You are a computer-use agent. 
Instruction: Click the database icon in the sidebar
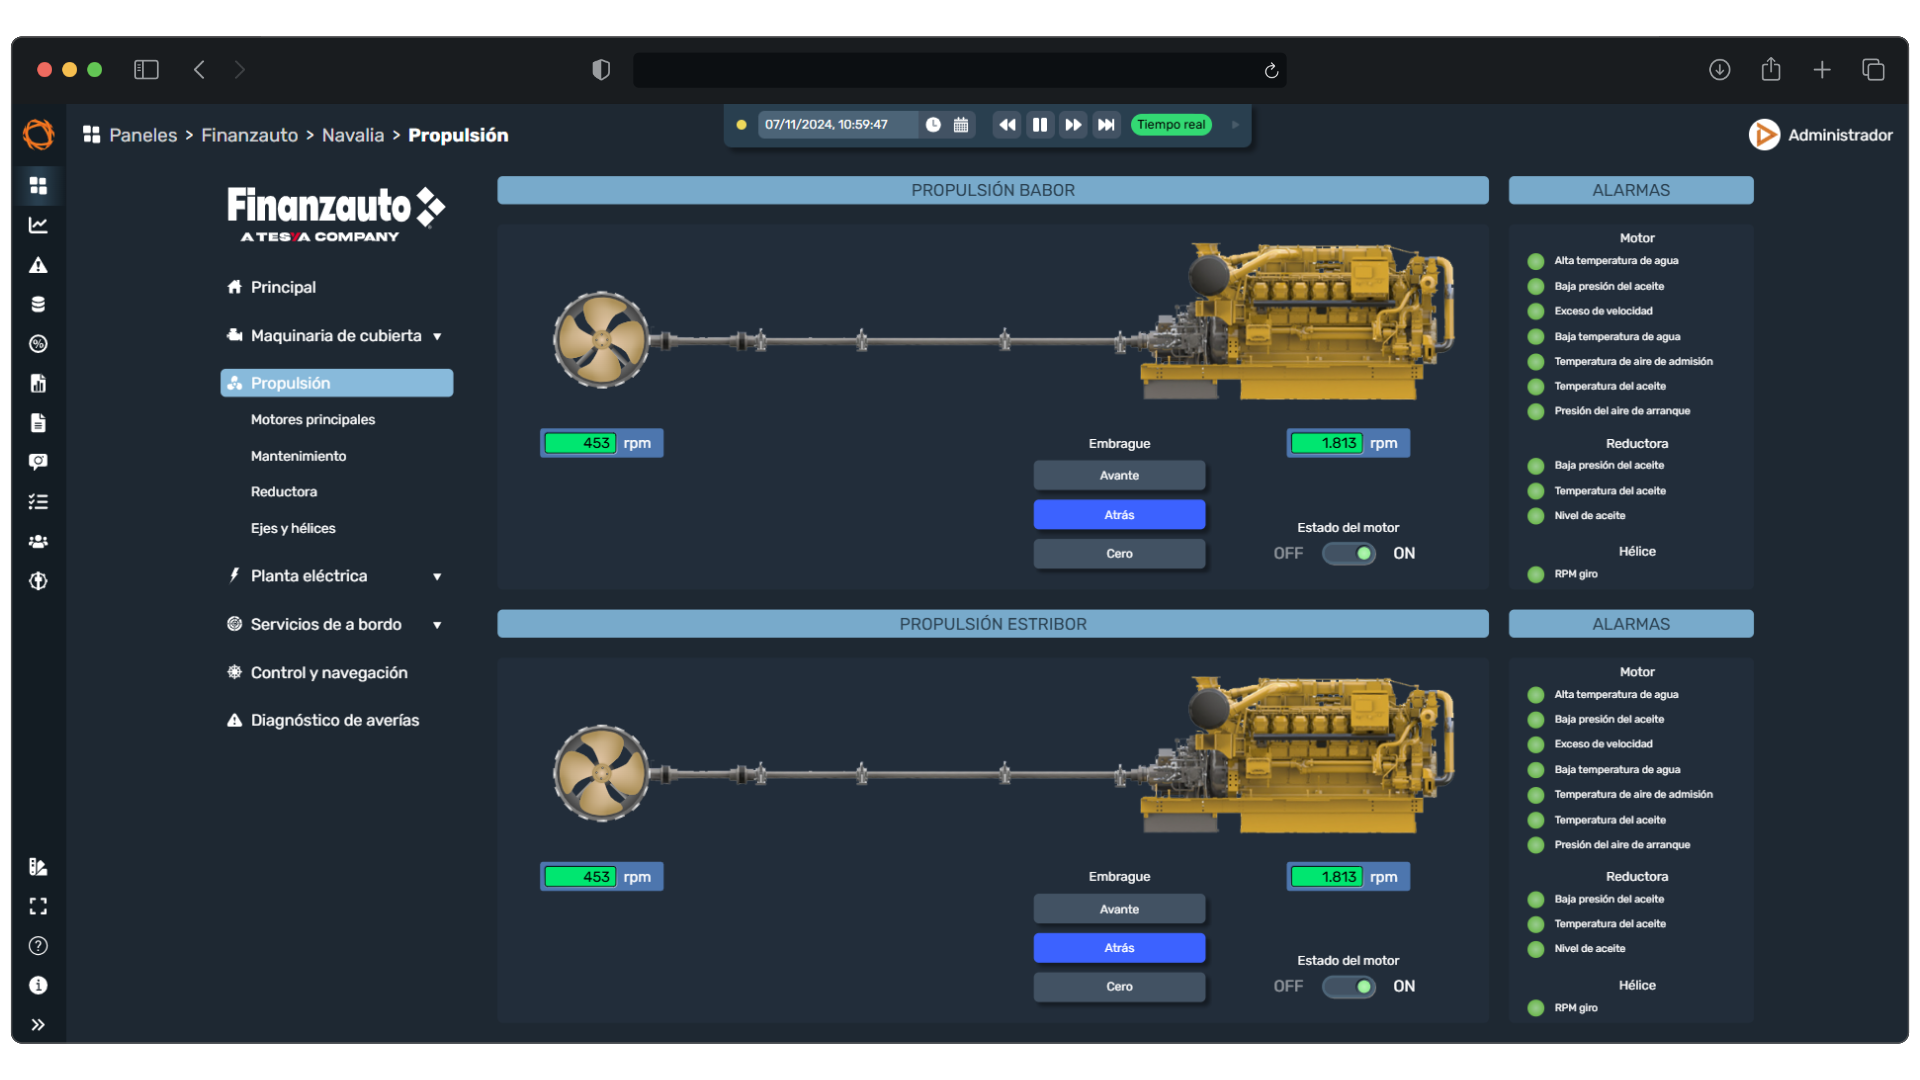(38, 303)
